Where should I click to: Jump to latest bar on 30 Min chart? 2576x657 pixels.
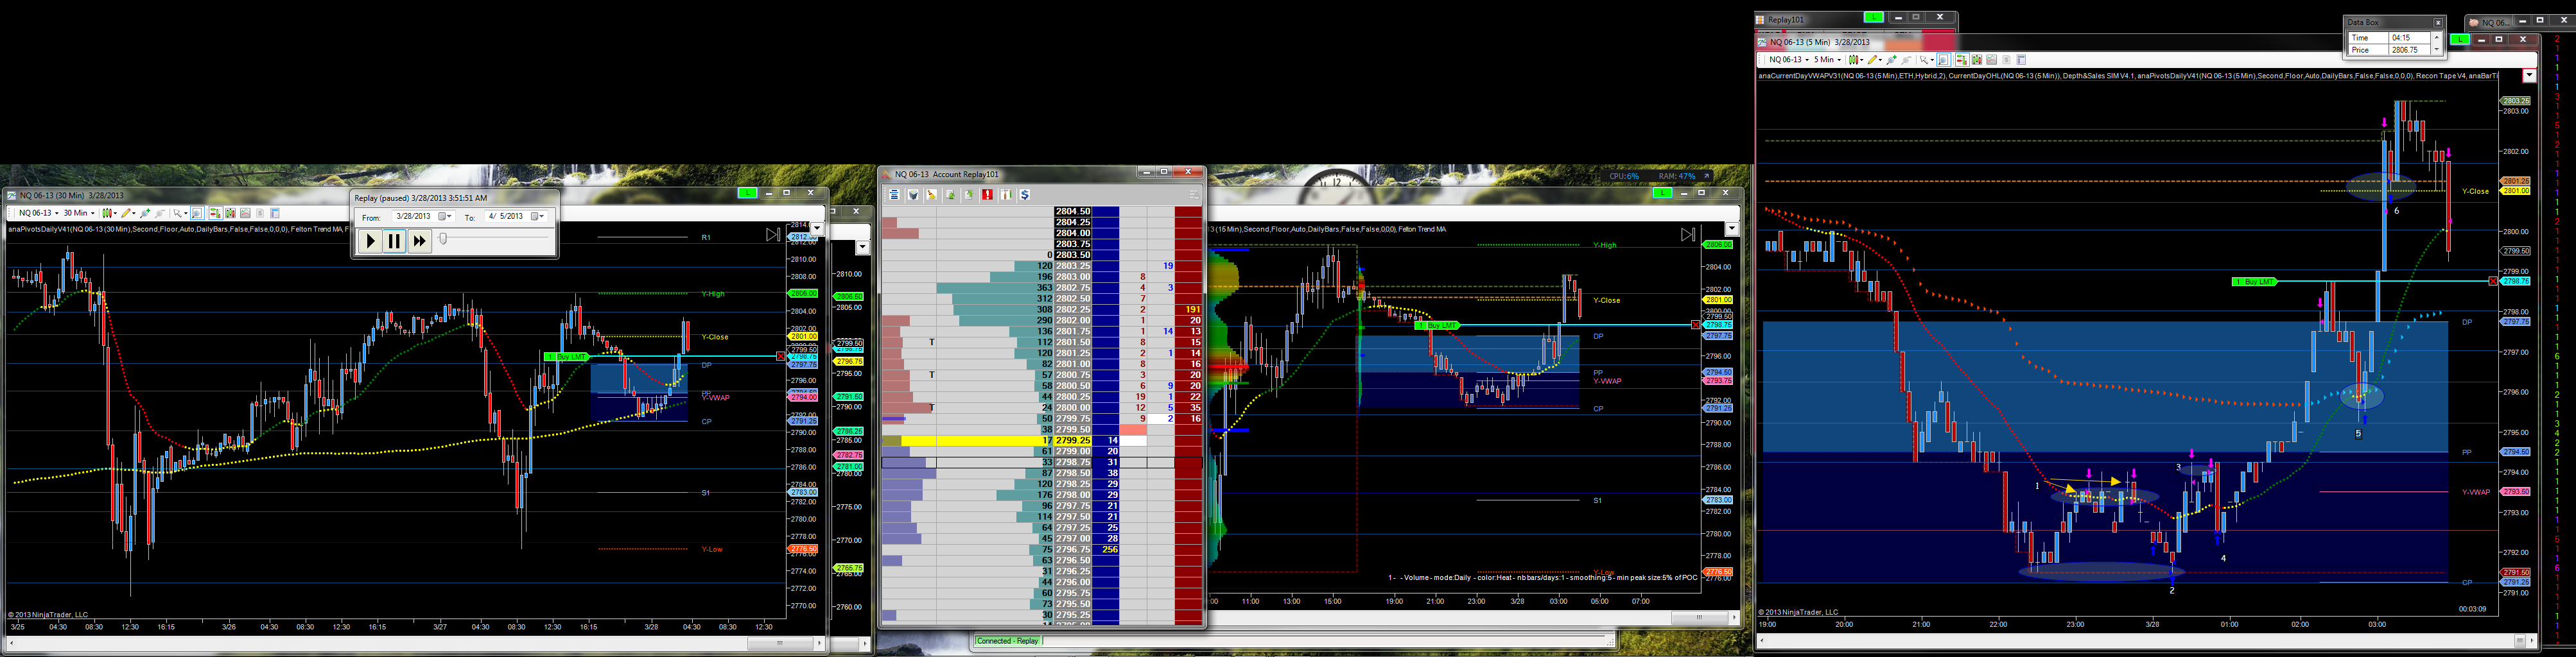pyautogui.click(x=773, y=235)
